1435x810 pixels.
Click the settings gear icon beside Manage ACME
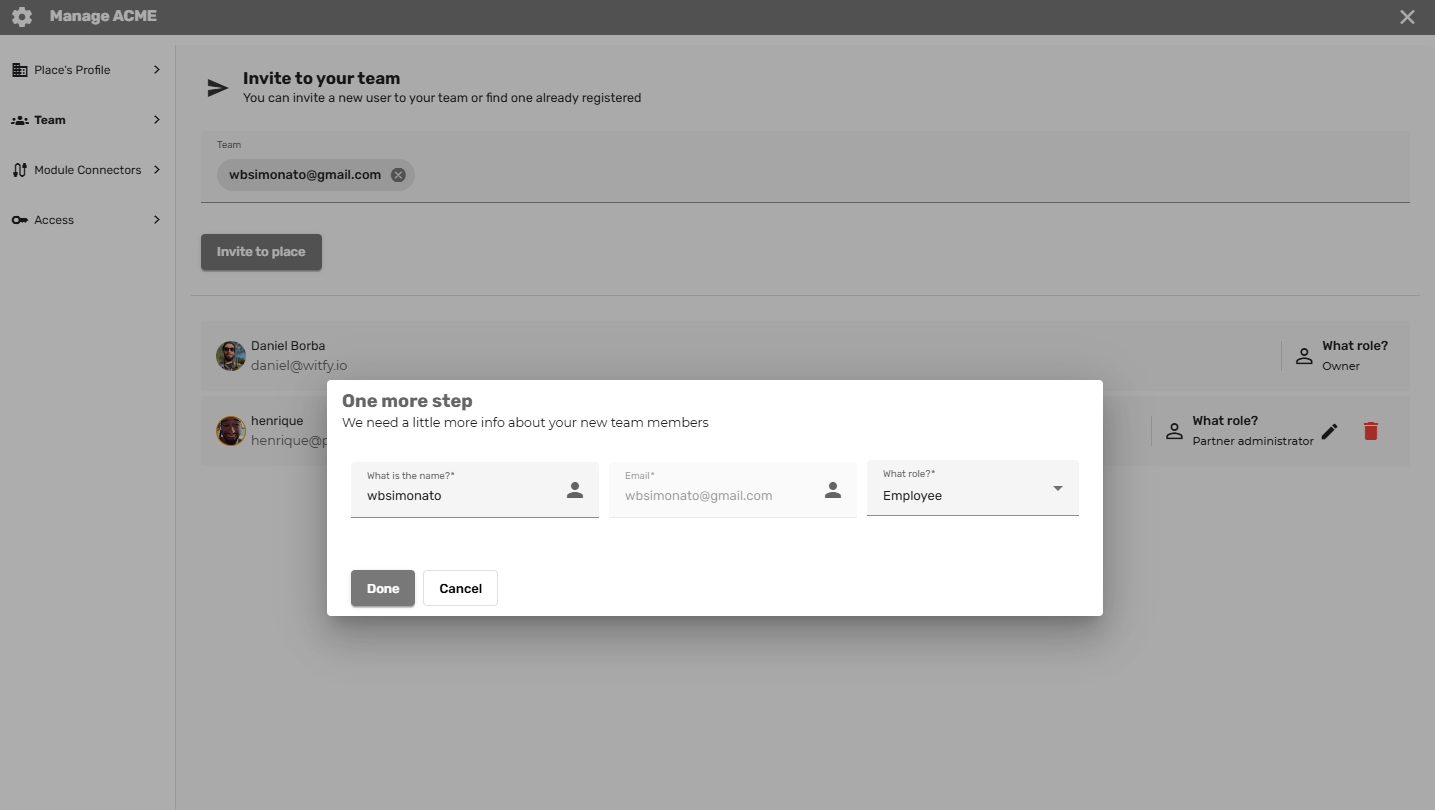(x=22, y=17)
